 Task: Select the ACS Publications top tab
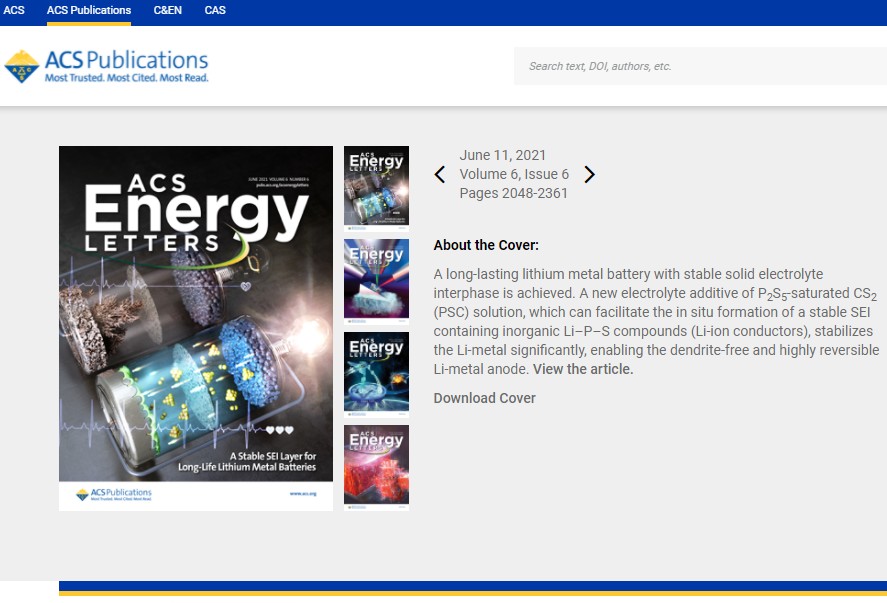(89, 10)
